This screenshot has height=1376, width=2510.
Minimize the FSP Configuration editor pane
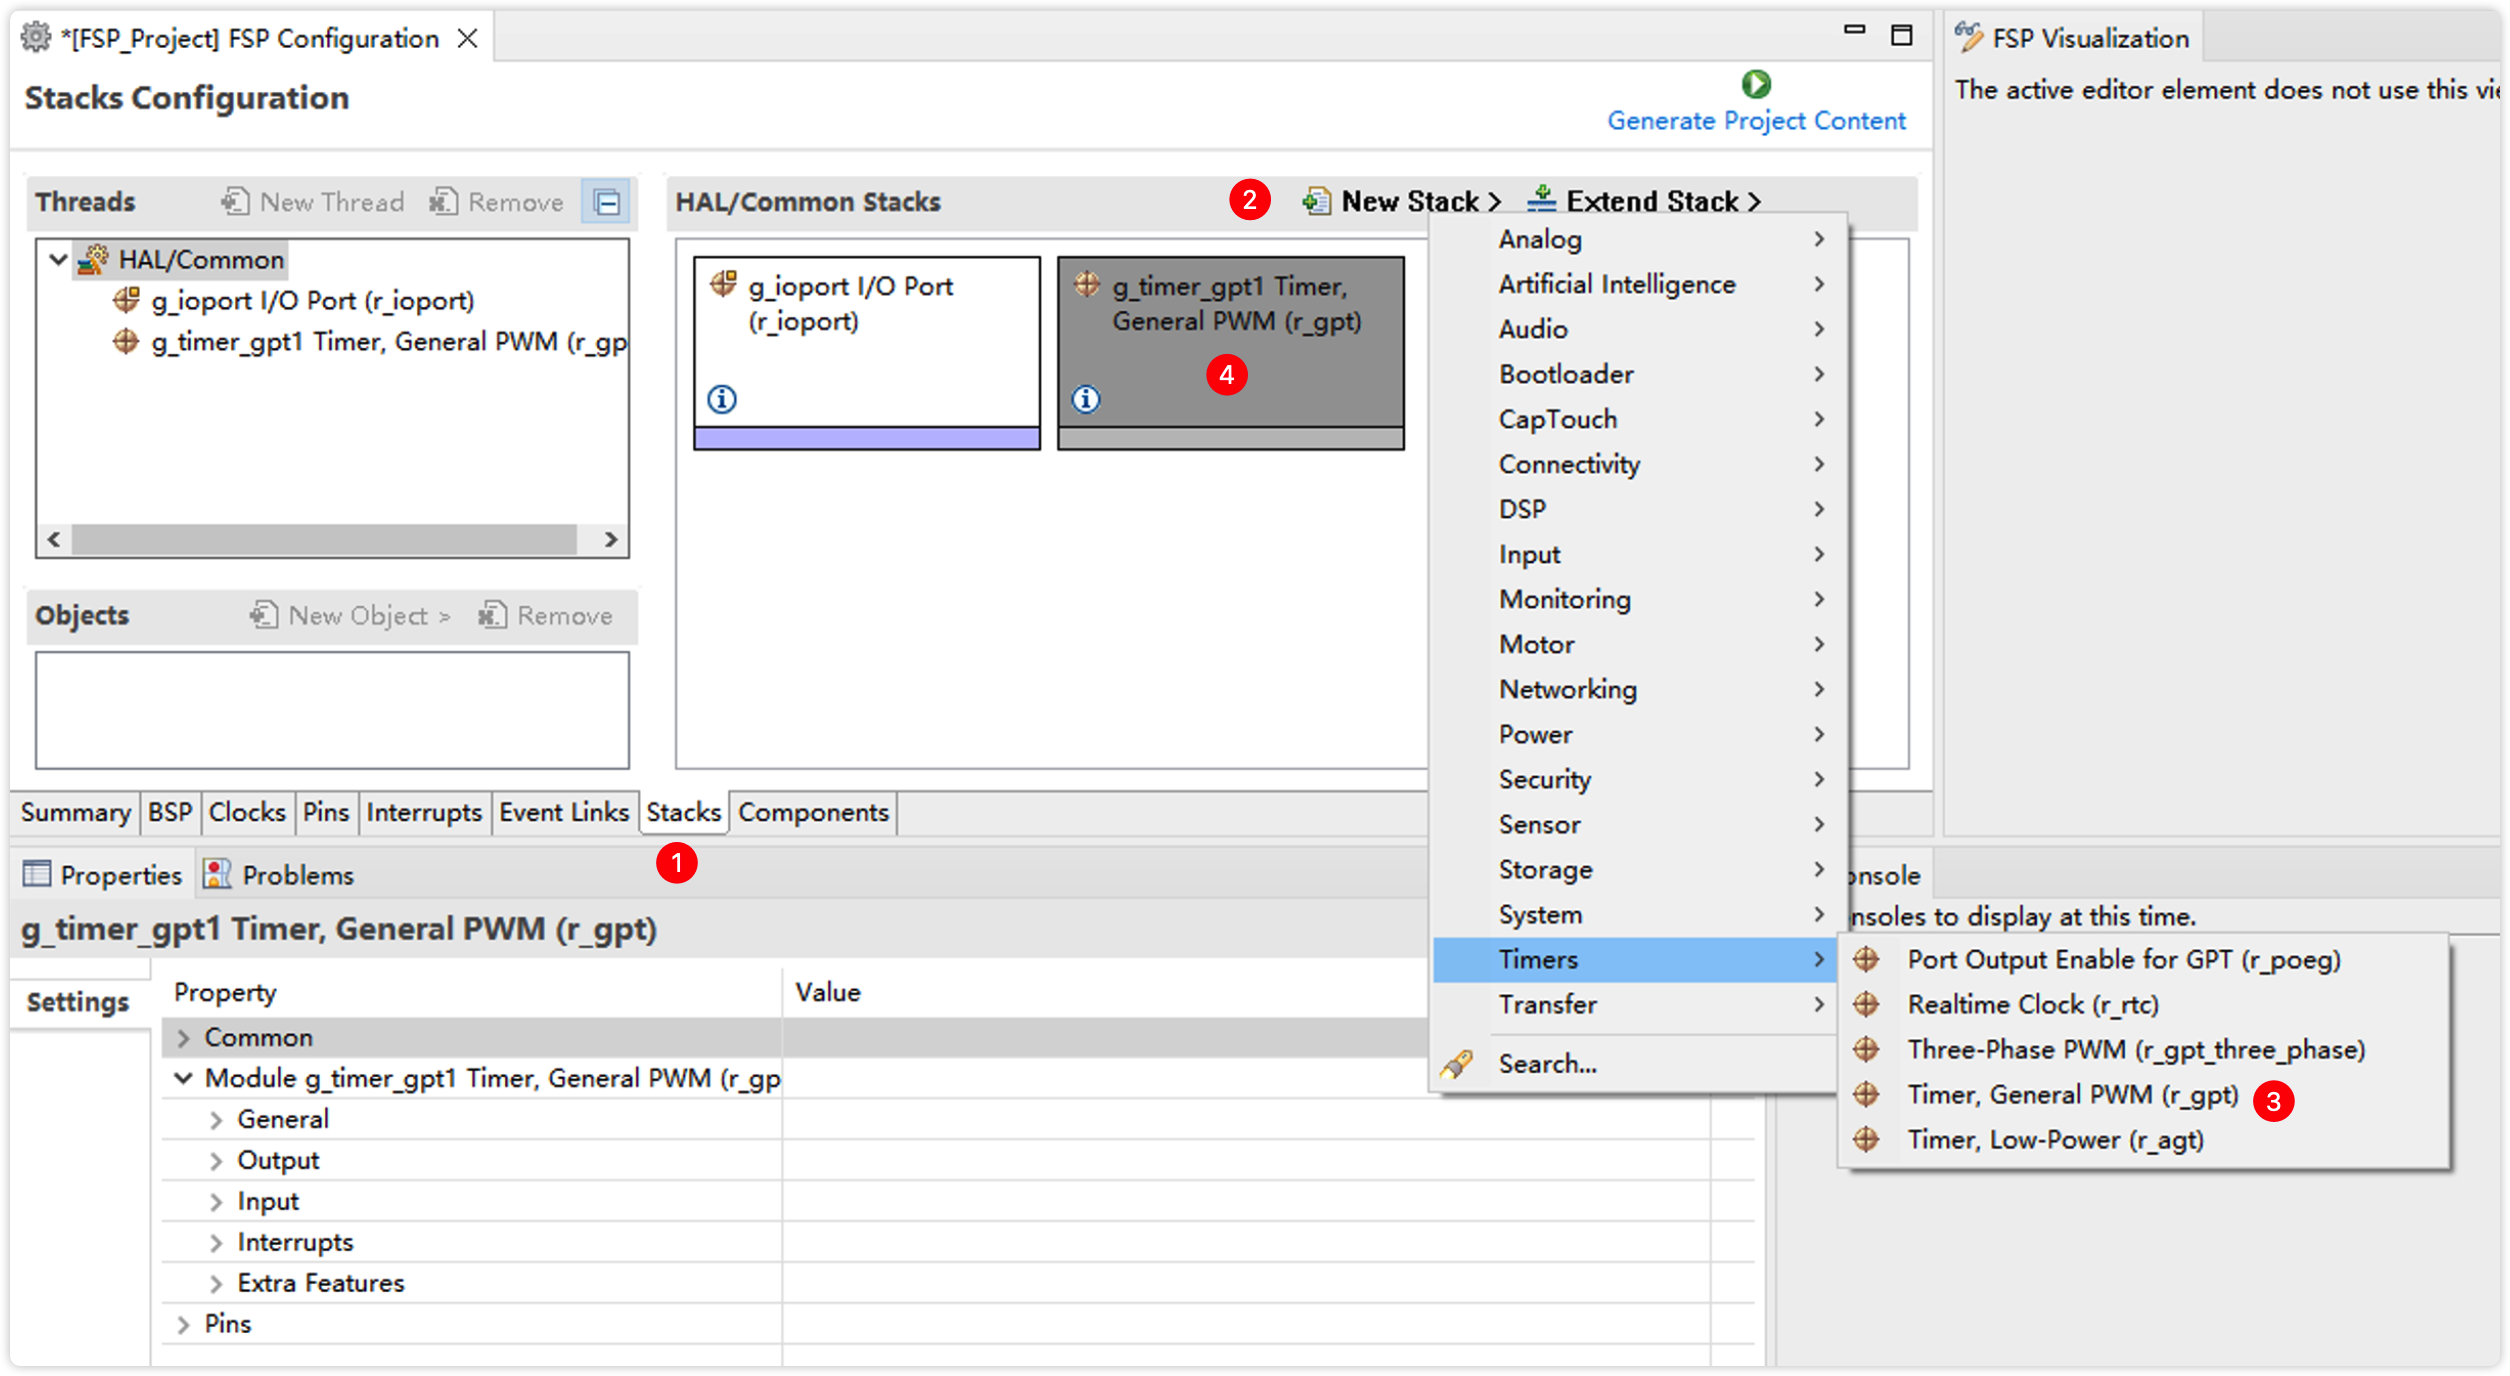(1855, 32)
